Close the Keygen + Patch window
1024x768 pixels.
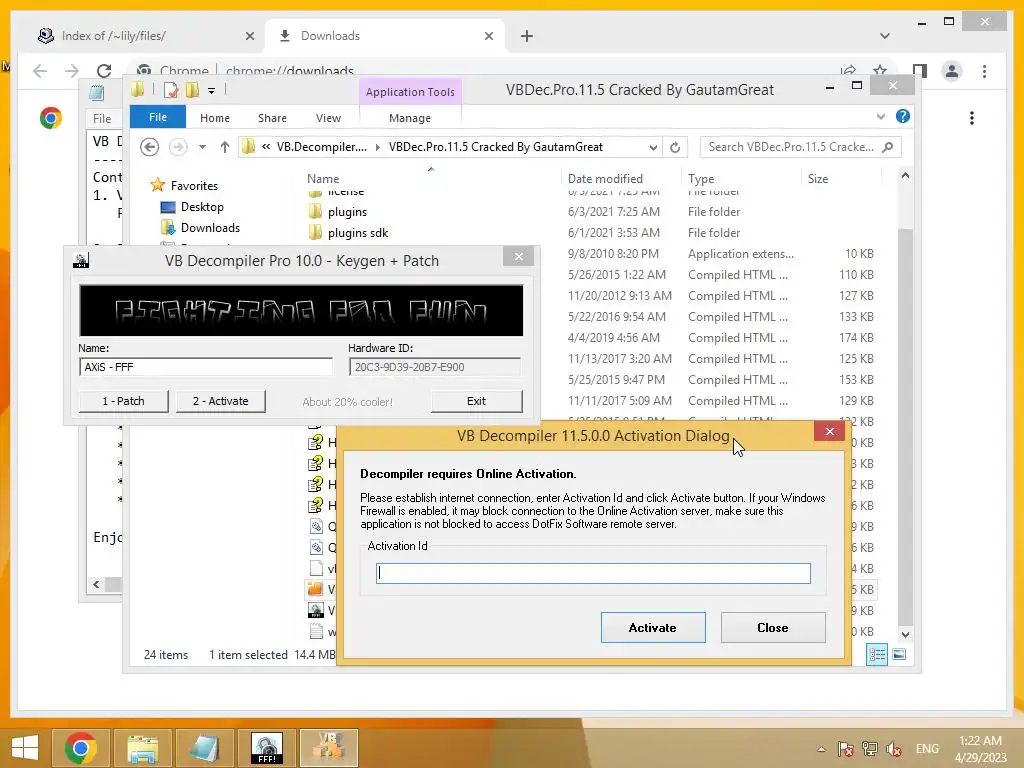coord(519,257)
